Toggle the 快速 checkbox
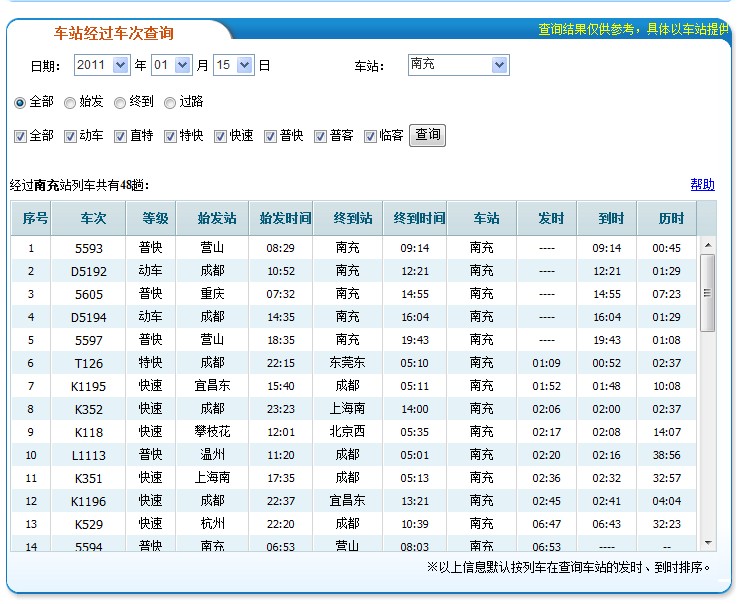Screen dimensions: 745x604 pos(220,136)
